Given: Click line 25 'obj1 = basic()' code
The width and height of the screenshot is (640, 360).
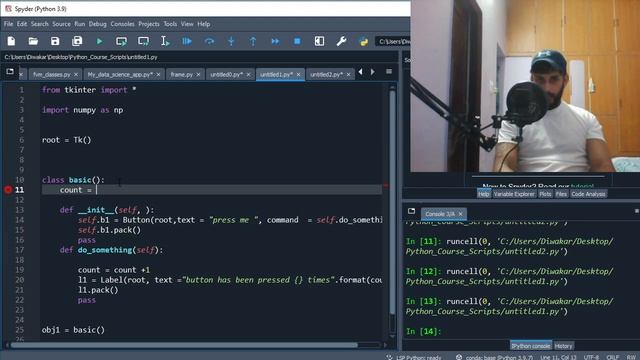Looking at the screenshot, I should click(x=73, y=330).
